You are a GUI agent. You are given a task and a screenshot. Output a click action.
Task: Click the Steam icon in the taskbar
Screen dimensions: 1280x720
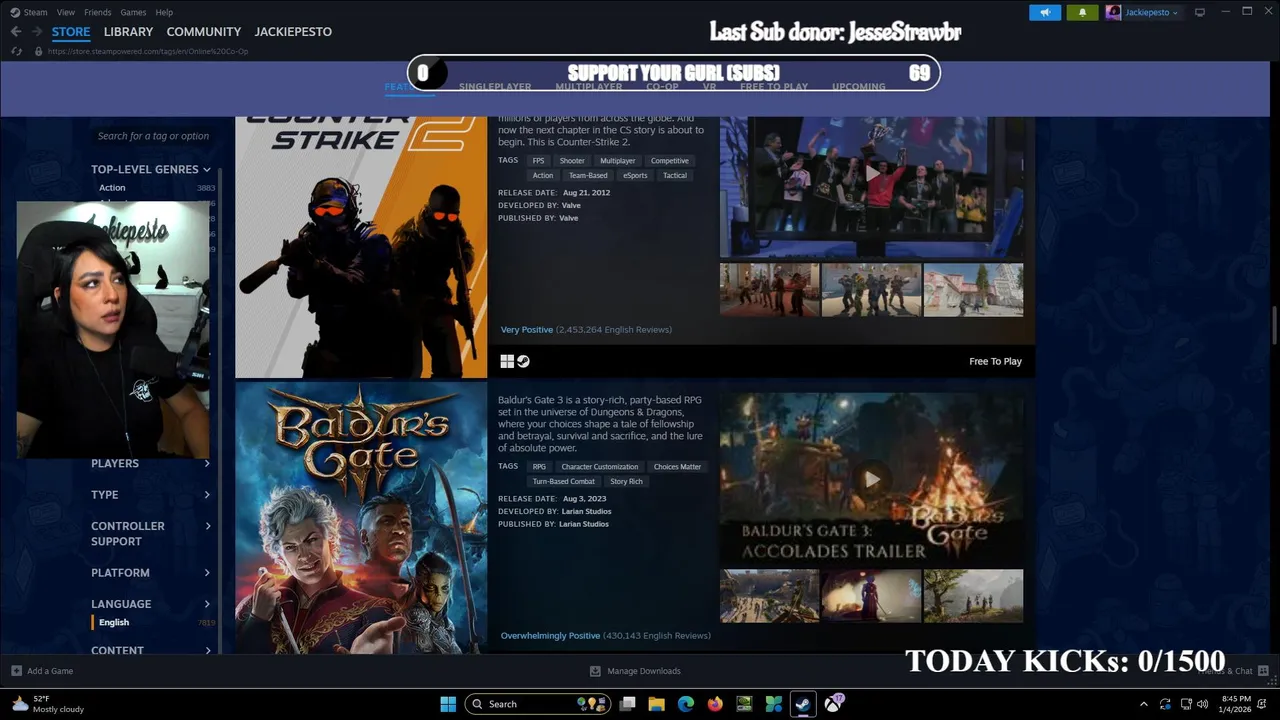pos(802,704)
